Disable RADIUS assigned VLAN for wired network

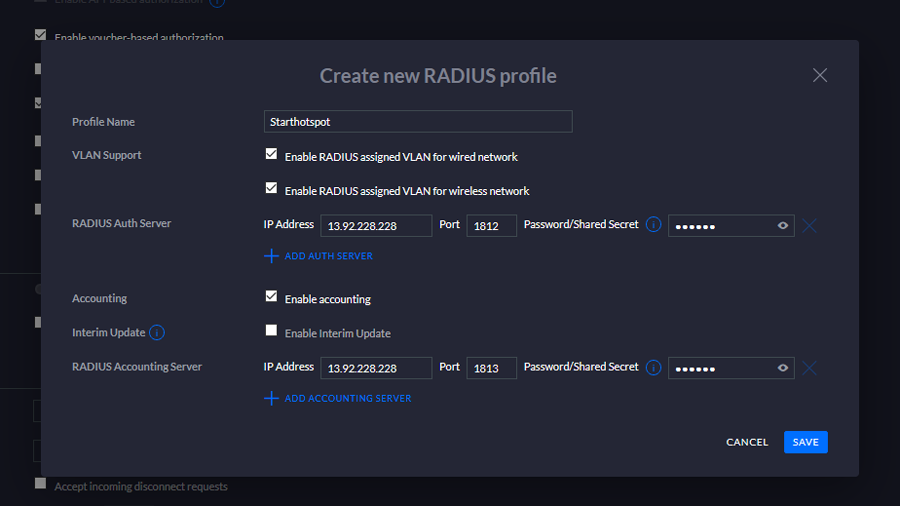(x=271, y=155)
